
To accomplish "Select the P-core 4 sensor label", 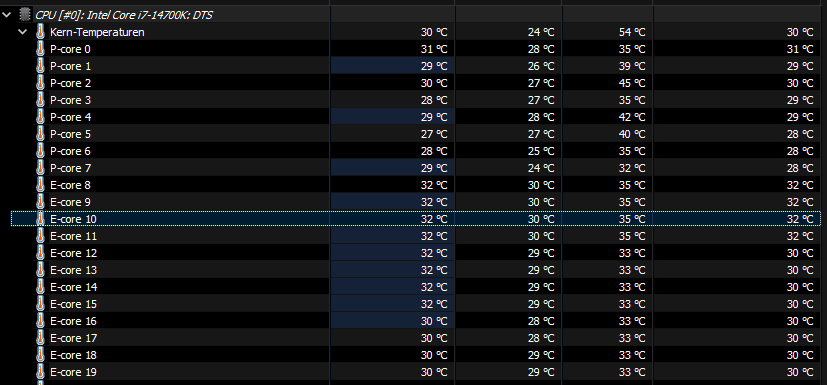I will [x=70, y=117].
